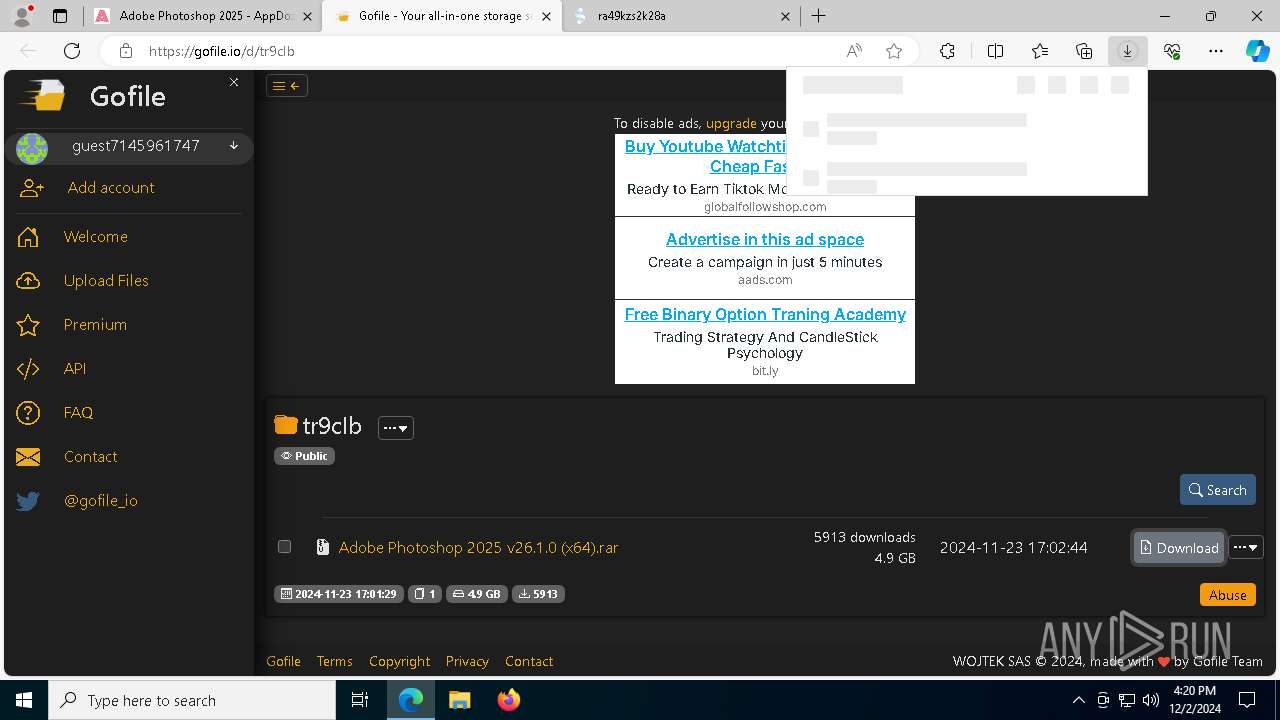
Task: Click the API code brackets icon
Action: 28,369
